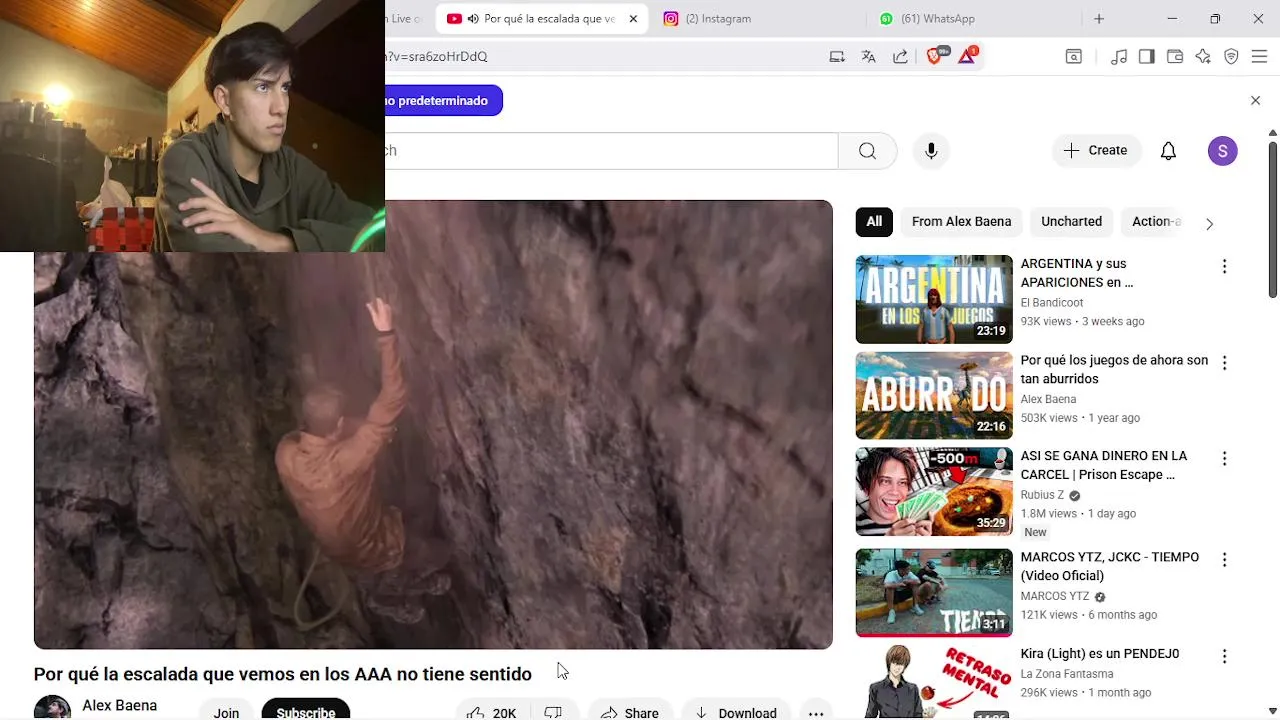Image resolution: width=1280 pixels, height=720 pixels.
Task: Open options menu for MARCOS YTZ TIEMPO video
Action: pyautogui.click(x=1224, y=560)
